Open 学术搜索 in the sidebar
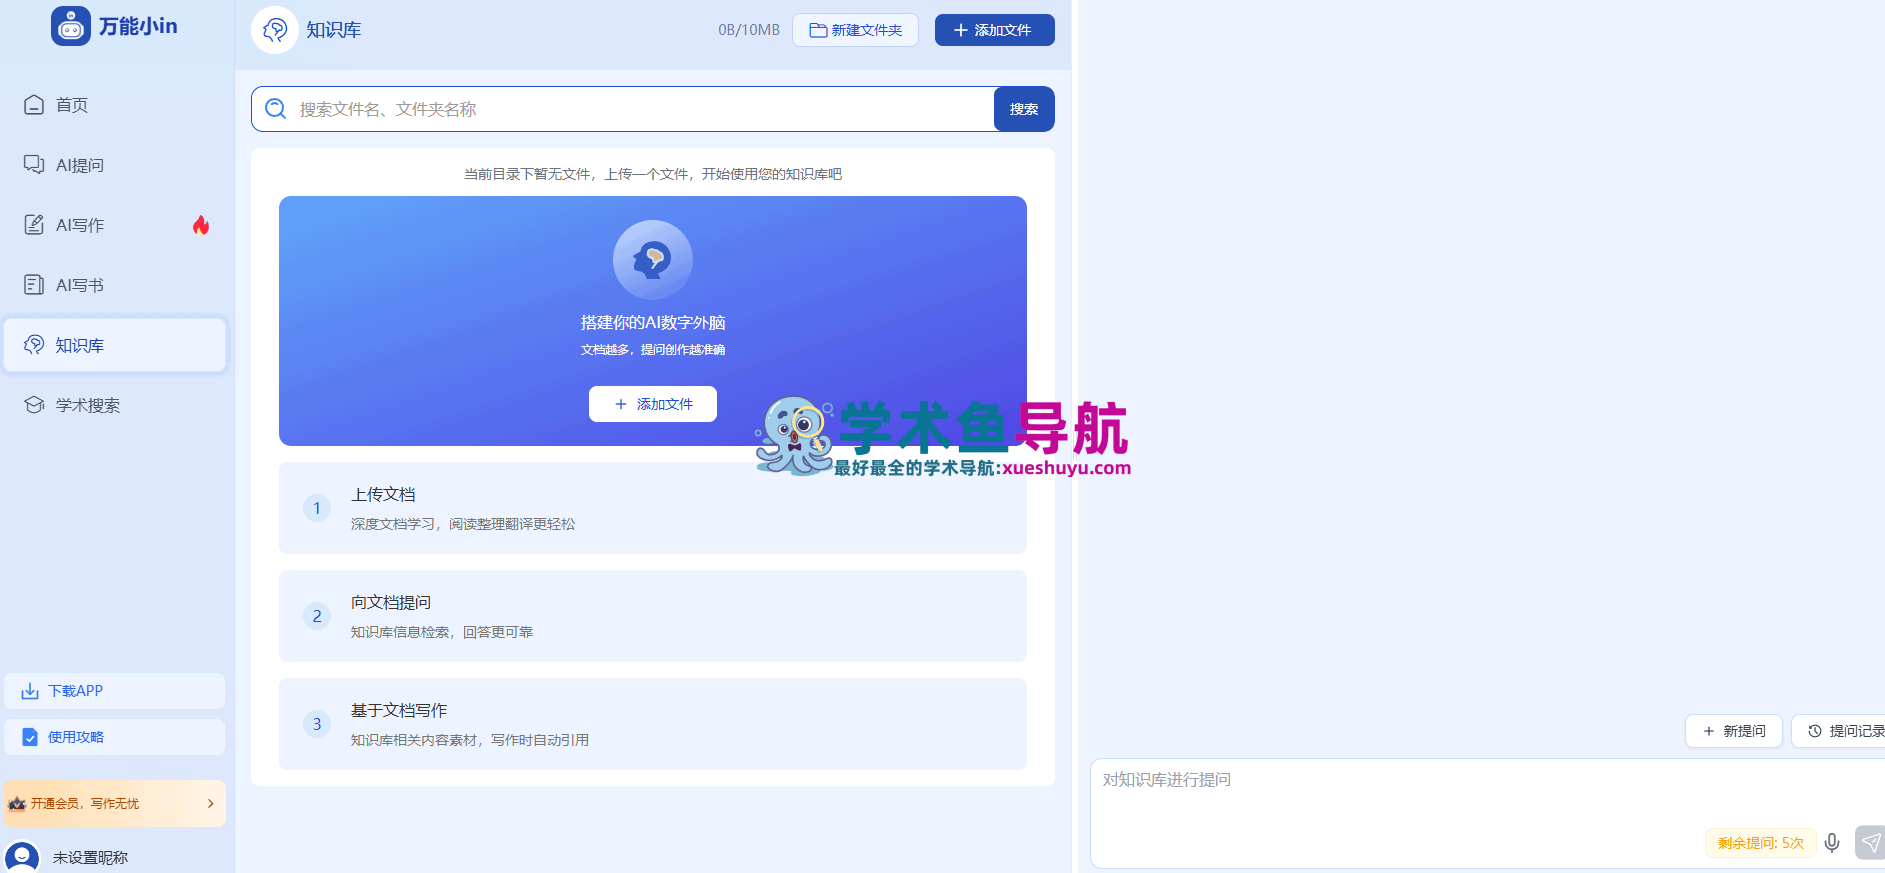Viewport: 1885px width, 873px height. pyautogui.click(x=115, y=405)
